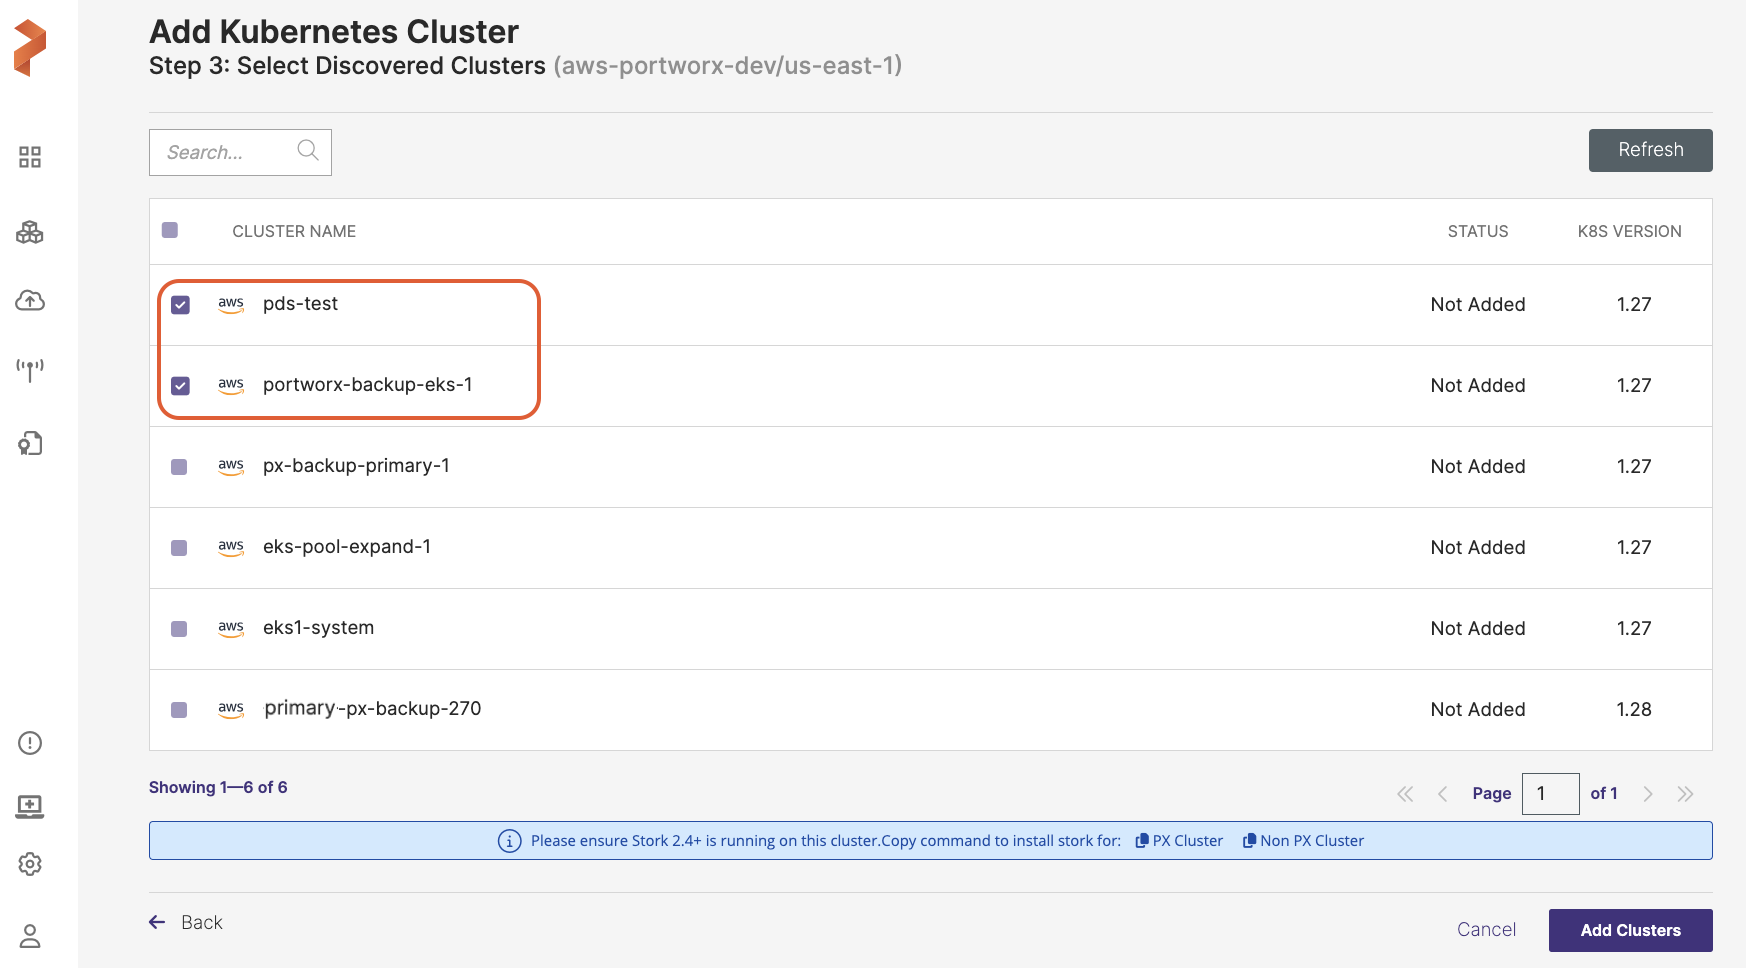Jump to last page double arrow
1746x968 pixels.
(1685, 794)
